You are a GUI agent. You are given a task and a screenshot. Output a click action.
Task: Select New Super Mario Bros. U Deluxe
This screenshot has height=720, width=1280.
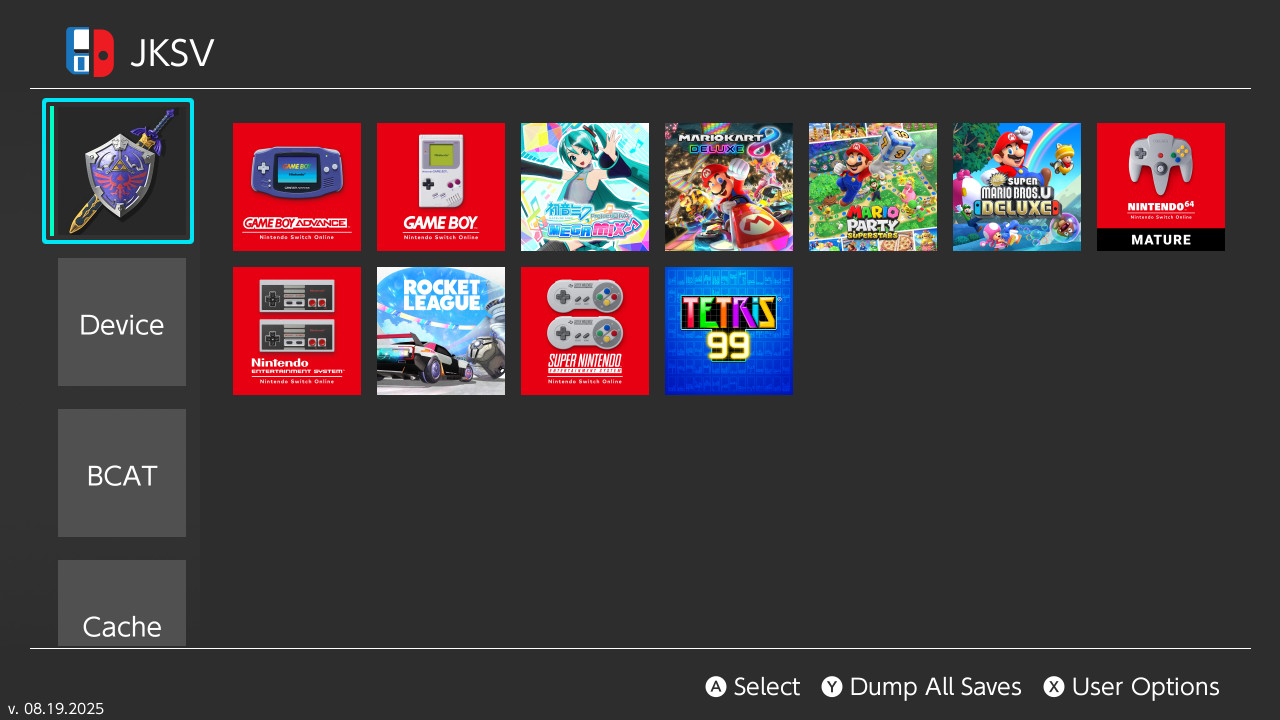pos(1017,187)
